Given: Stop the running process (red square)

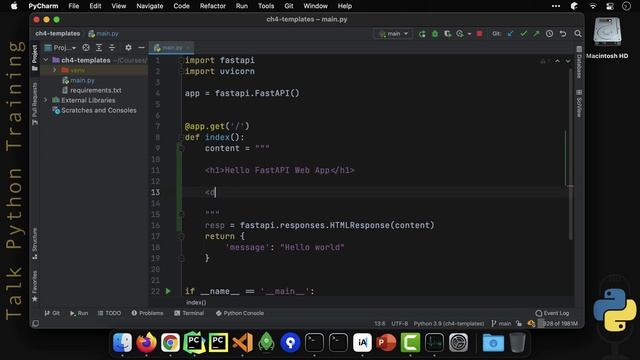Looking at the screenshot, I should 480,33.
